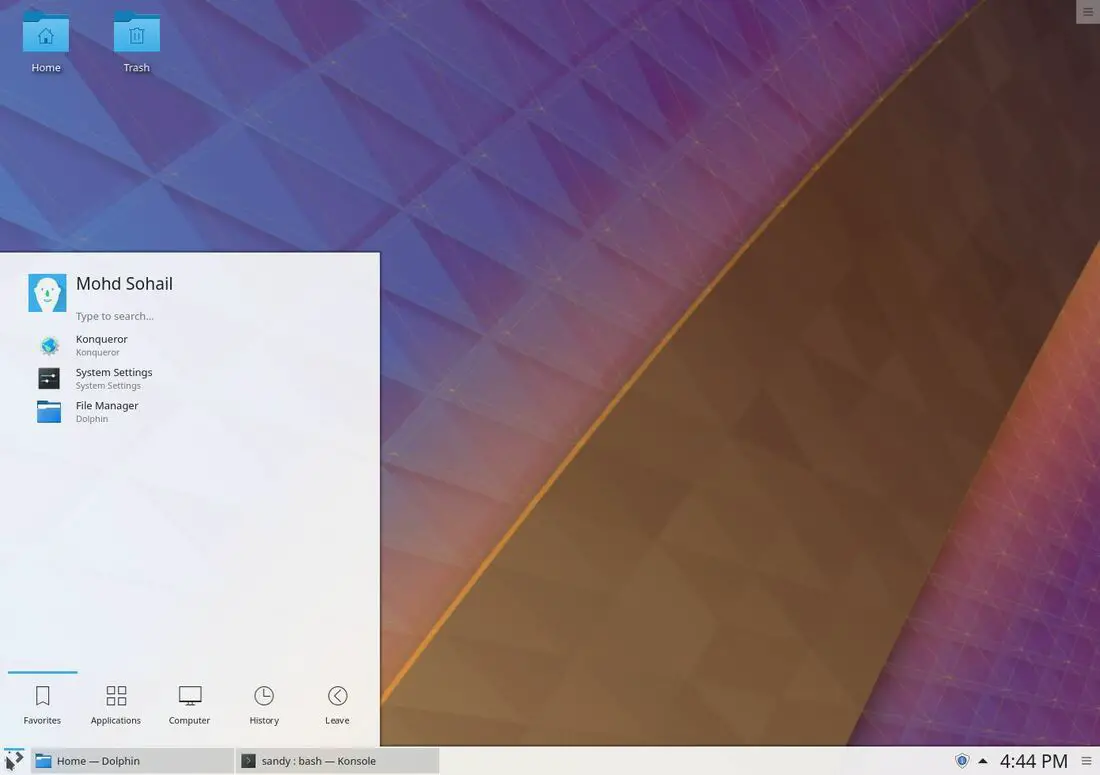Switch to the Applications tab
Screen dimensions: 1100x775
[x=116, y=705]
